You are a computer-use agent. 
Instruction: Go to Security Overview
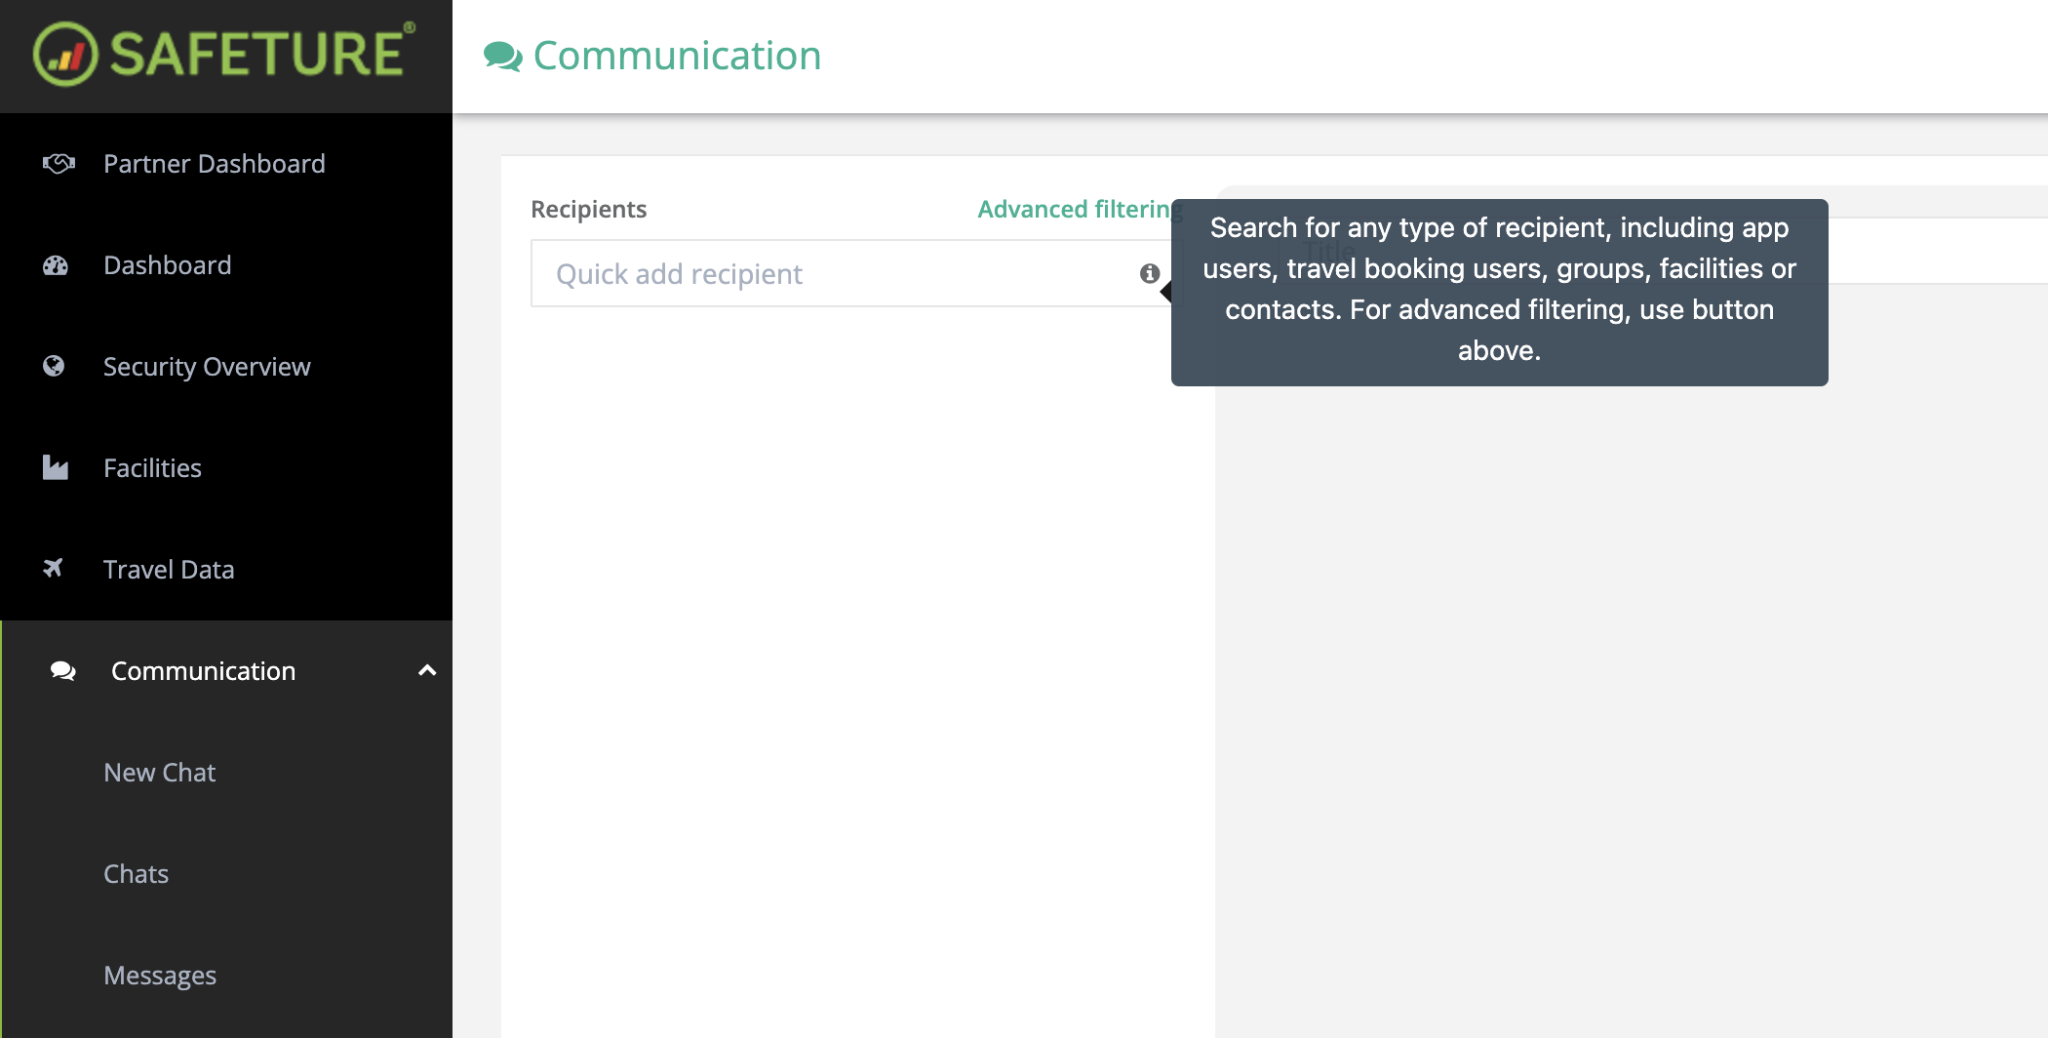(x=206, y=367)
